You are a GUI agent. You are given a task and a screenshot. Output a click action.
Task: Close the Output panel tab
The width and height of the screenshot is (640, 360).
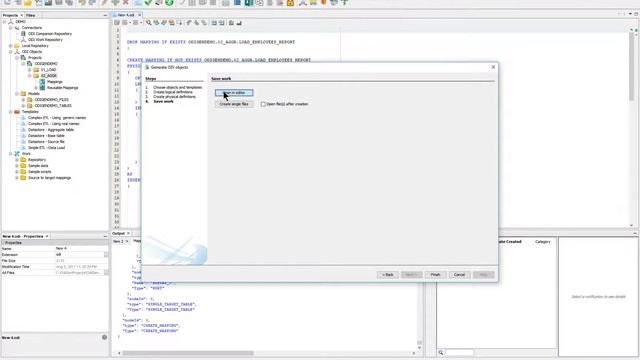point(128,233)
